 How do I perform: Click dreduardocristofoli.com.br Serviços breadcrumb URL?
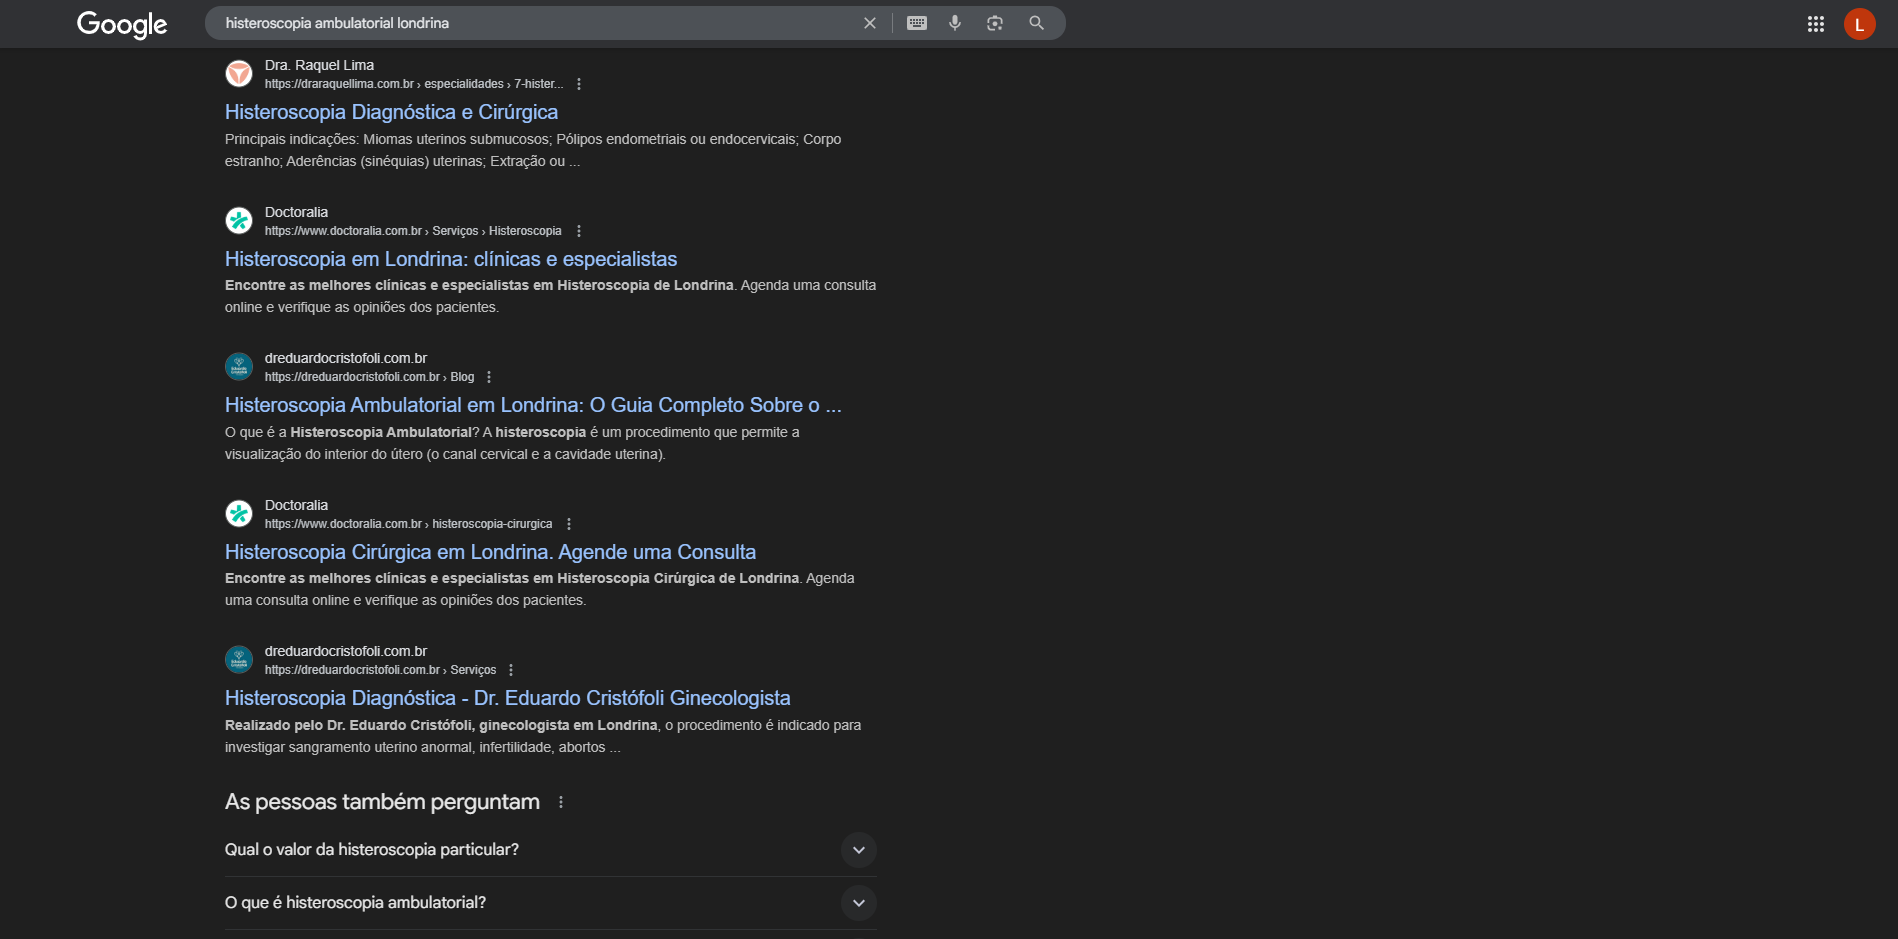(380, 670)
